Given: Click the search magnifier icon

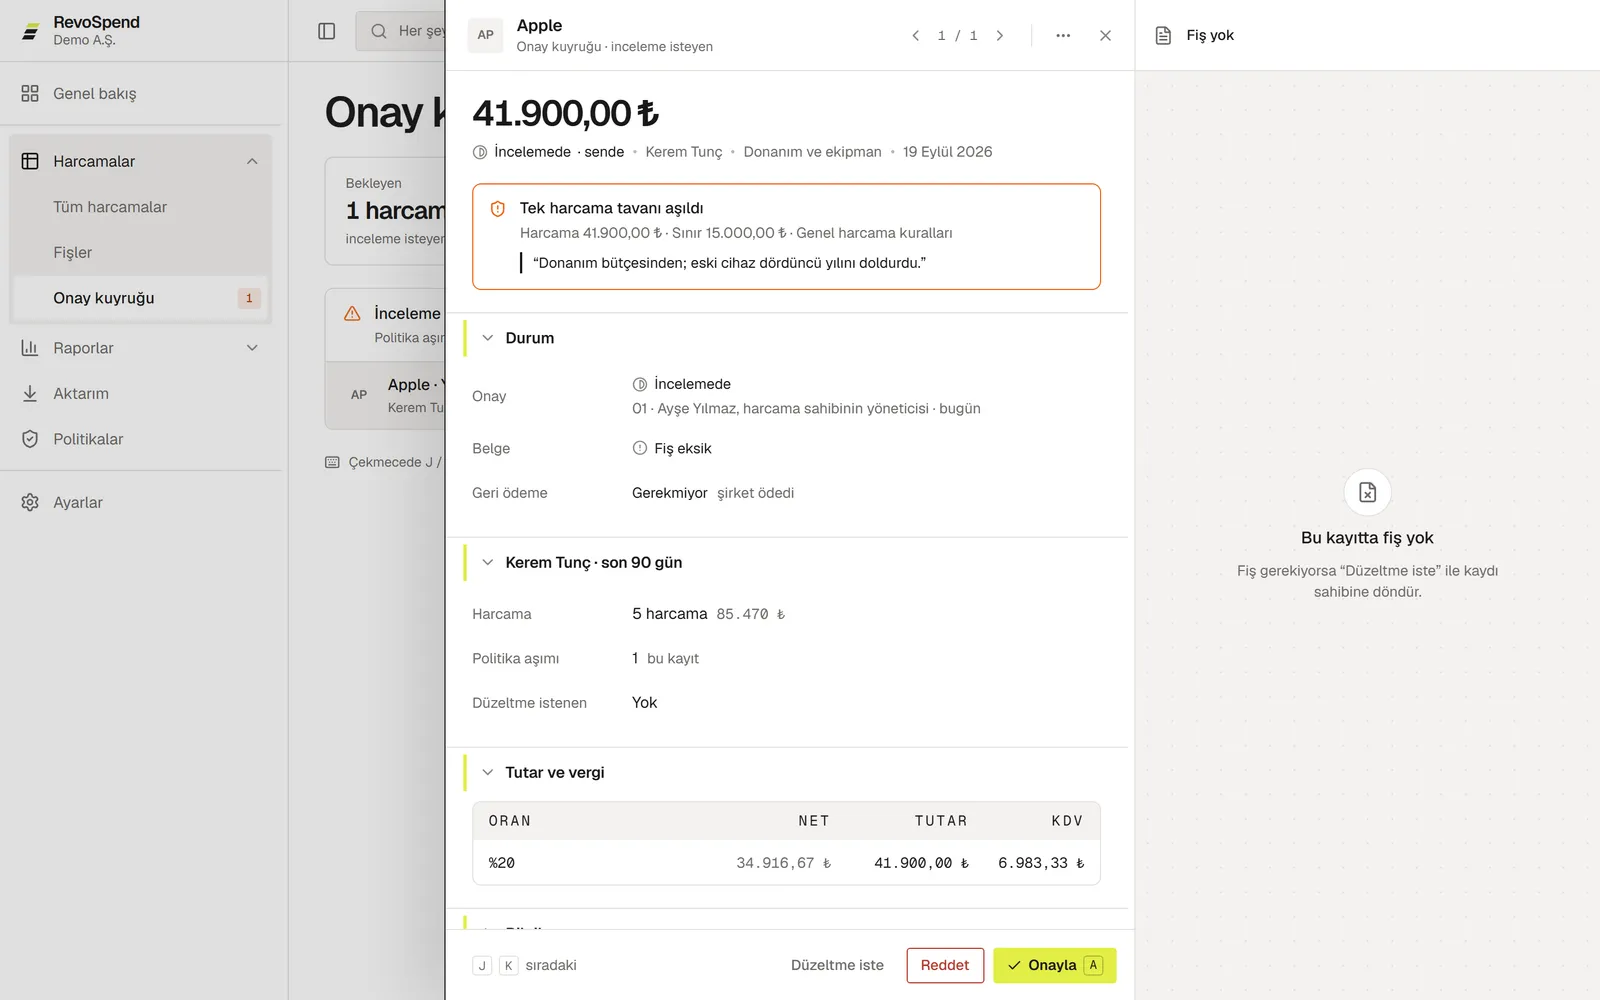Looking at the screenshot, I should coord(379,31).
